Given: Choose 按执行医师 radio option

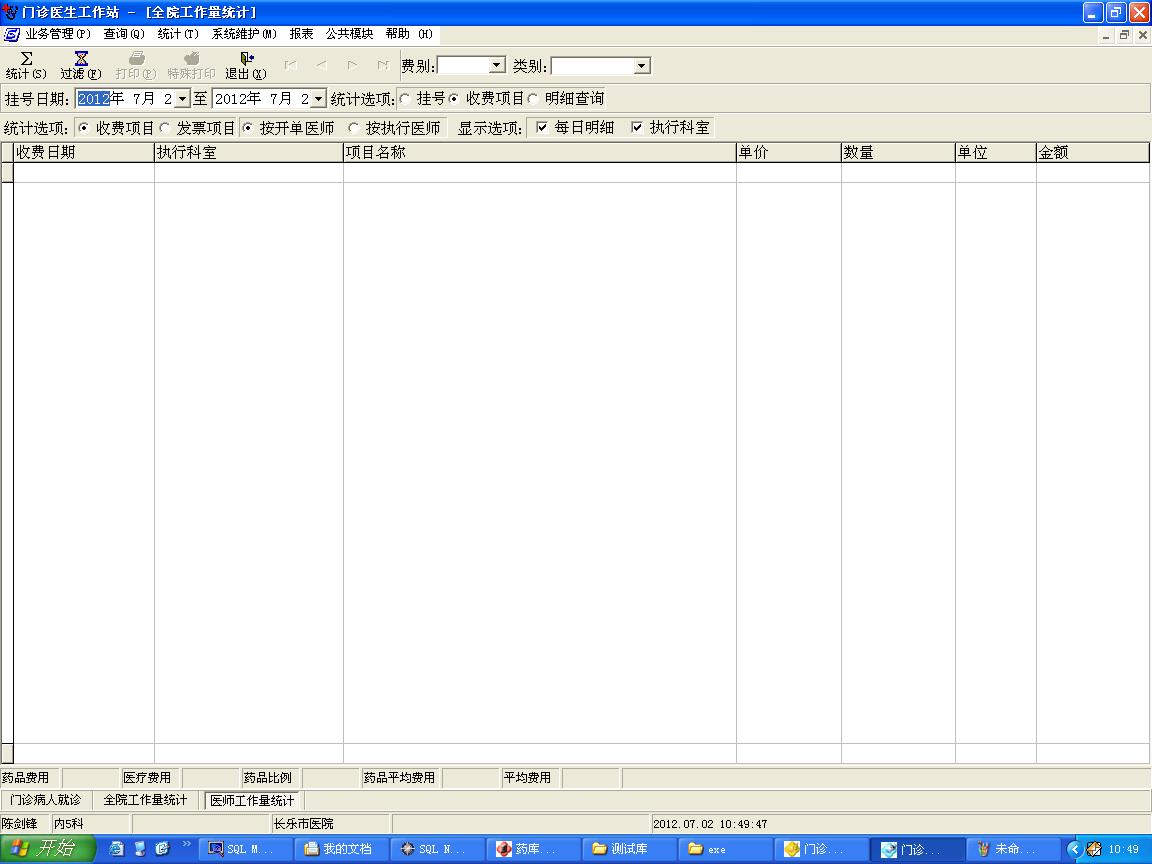Looking at the screenshot, I should tap(353, 128).
